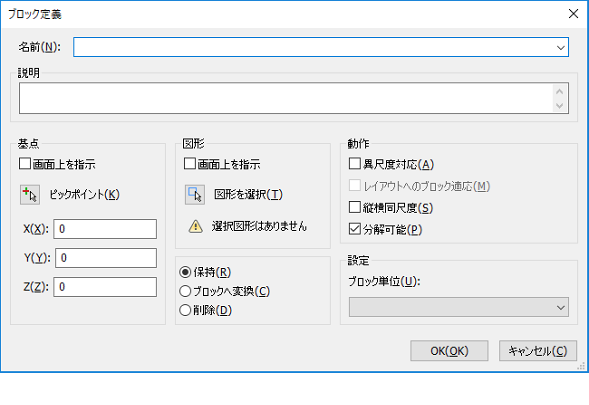Enable 画面上を指示 checkbox under 図形

click(x=190, y=164)
